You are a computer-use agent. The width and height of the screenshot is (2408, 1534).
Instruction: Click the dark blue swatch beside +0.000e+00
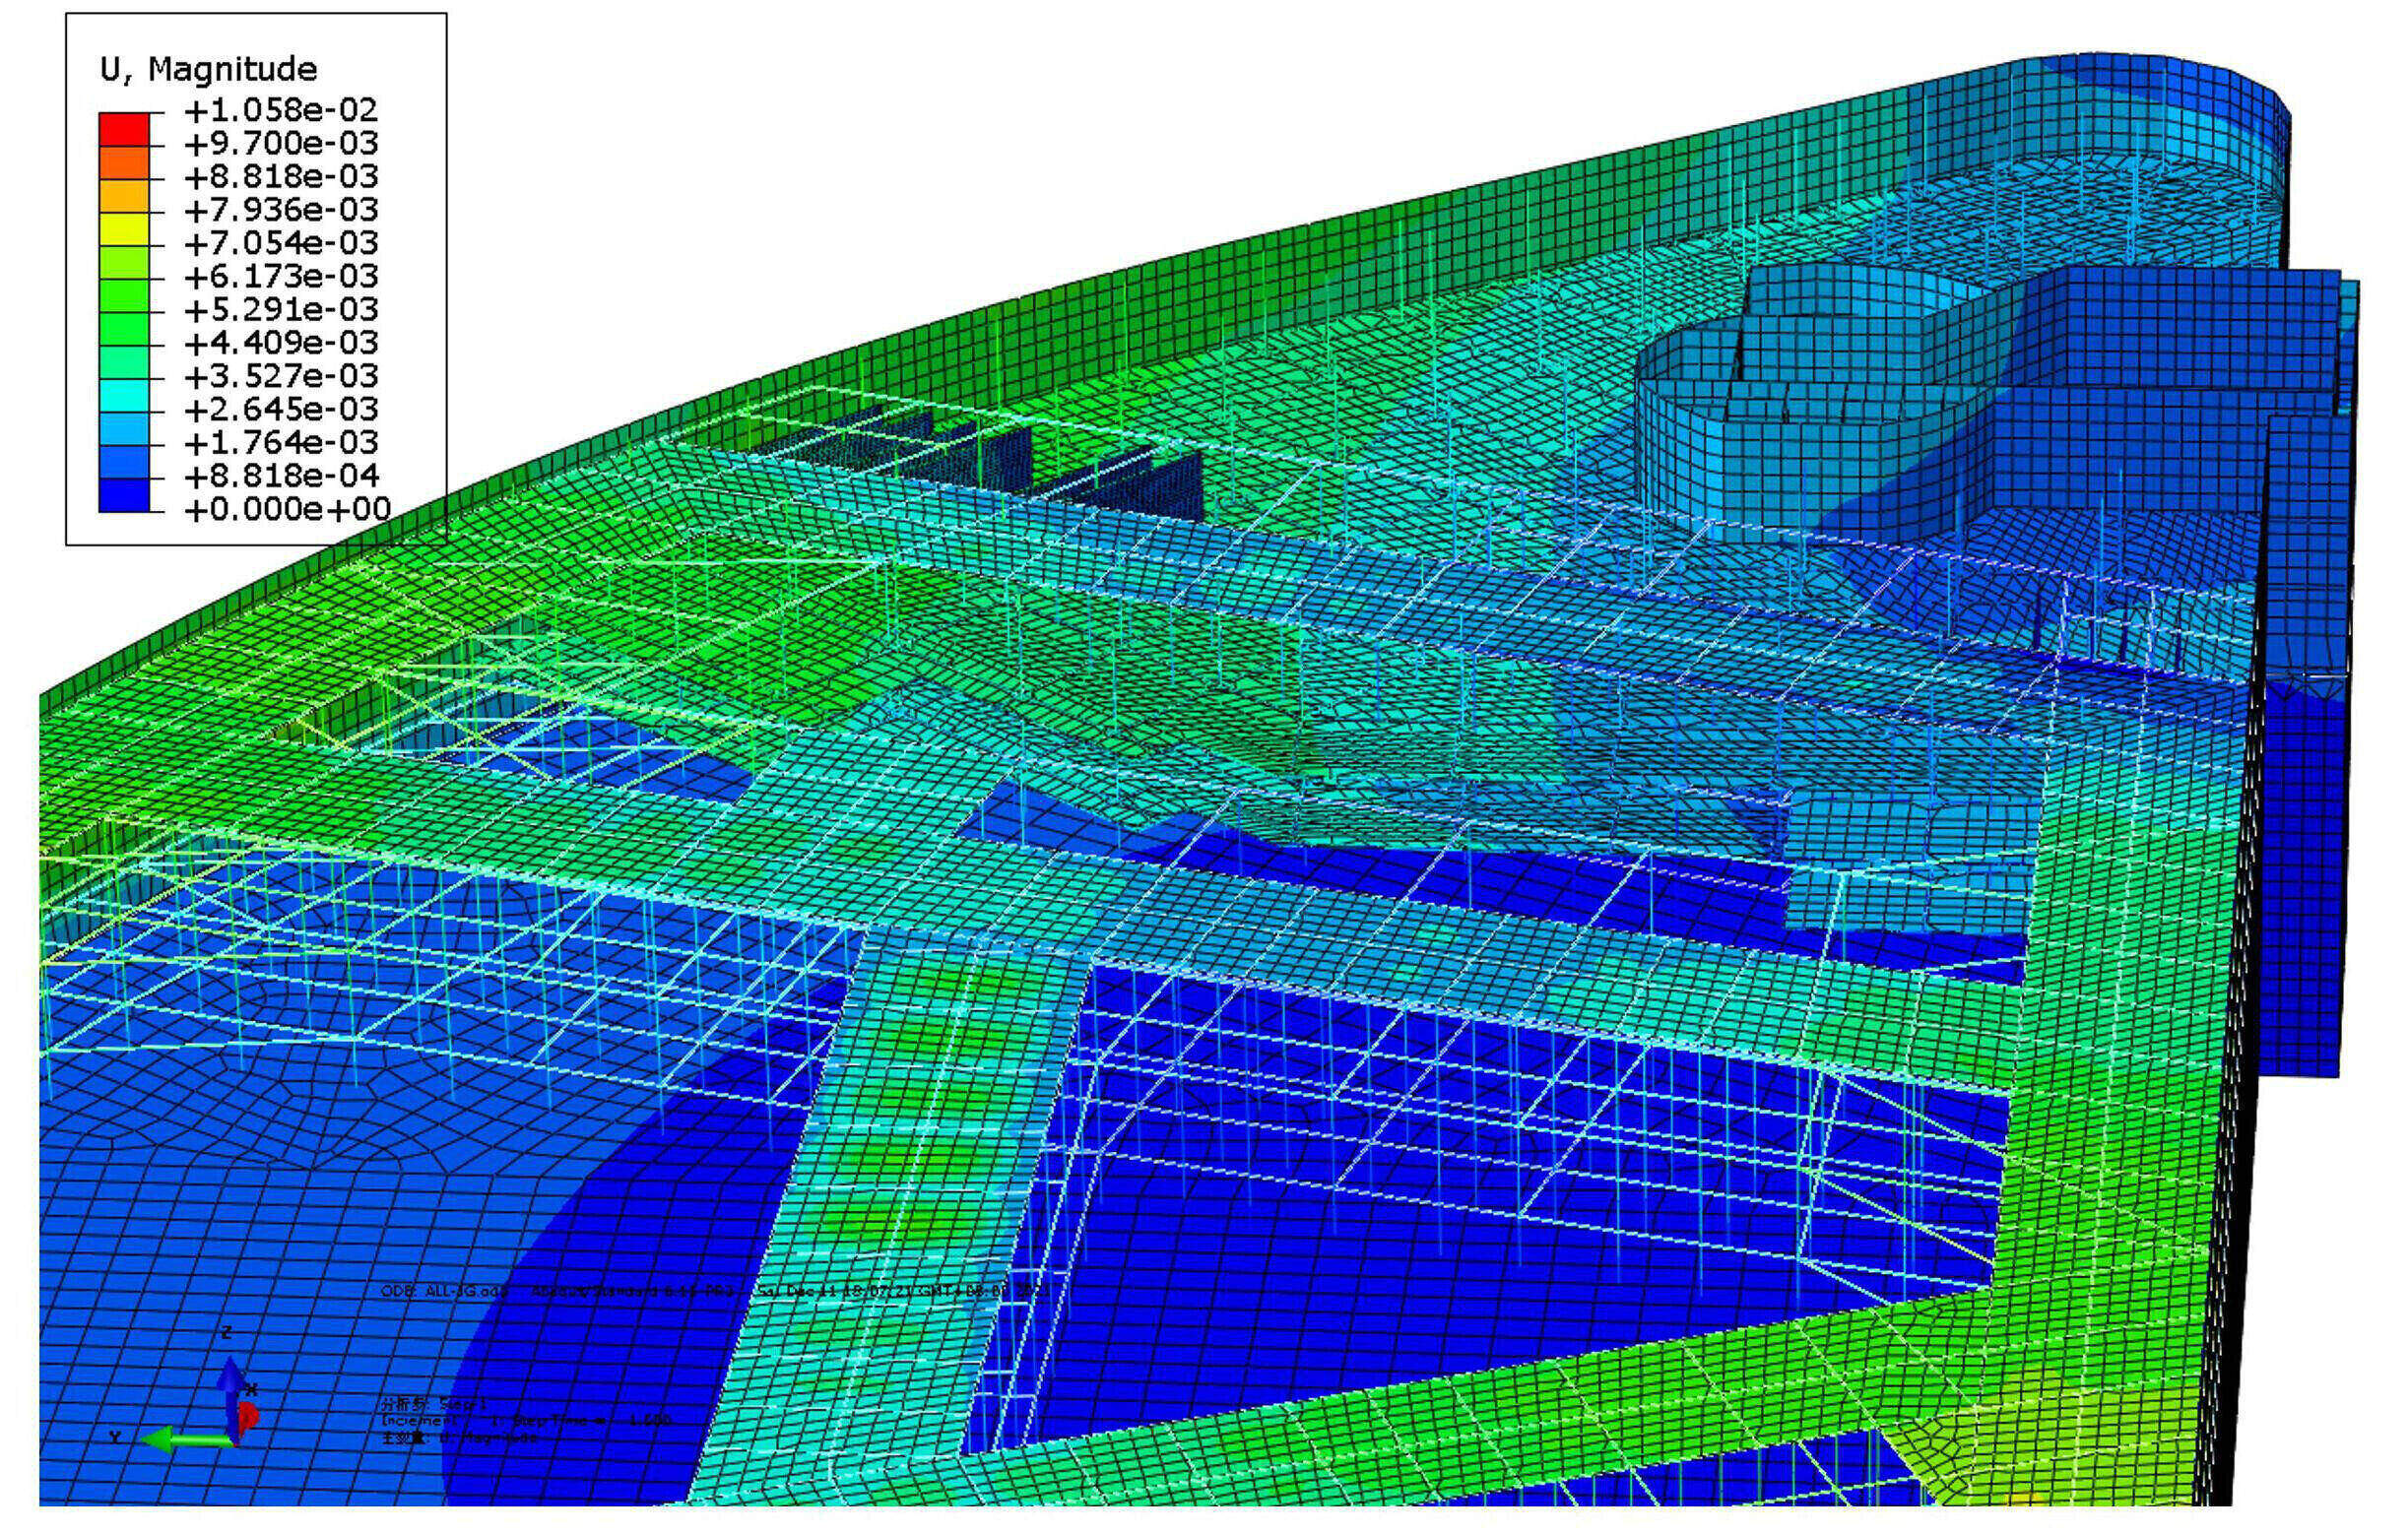point(124,494)
